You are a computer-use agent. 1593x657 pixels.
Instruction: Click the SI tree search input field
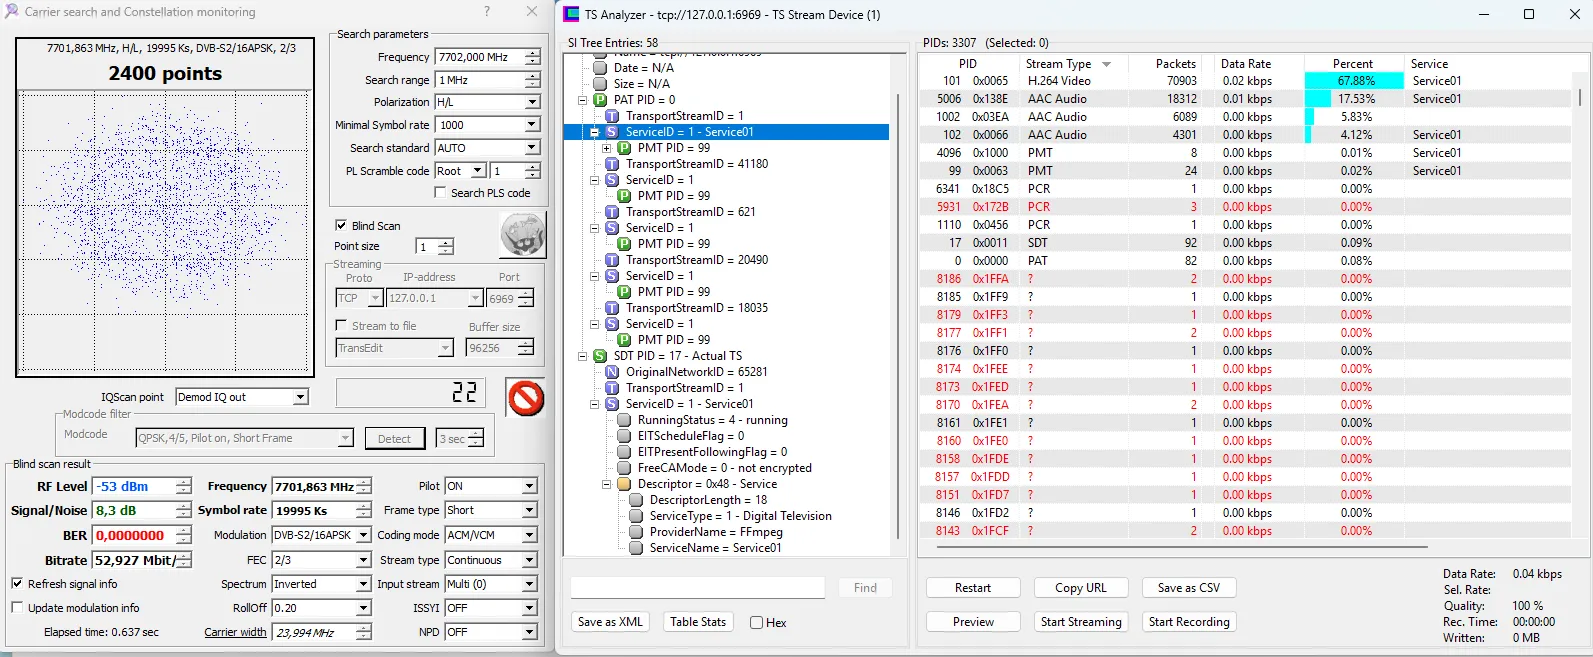pyautogui.click(x=697, y=588)
